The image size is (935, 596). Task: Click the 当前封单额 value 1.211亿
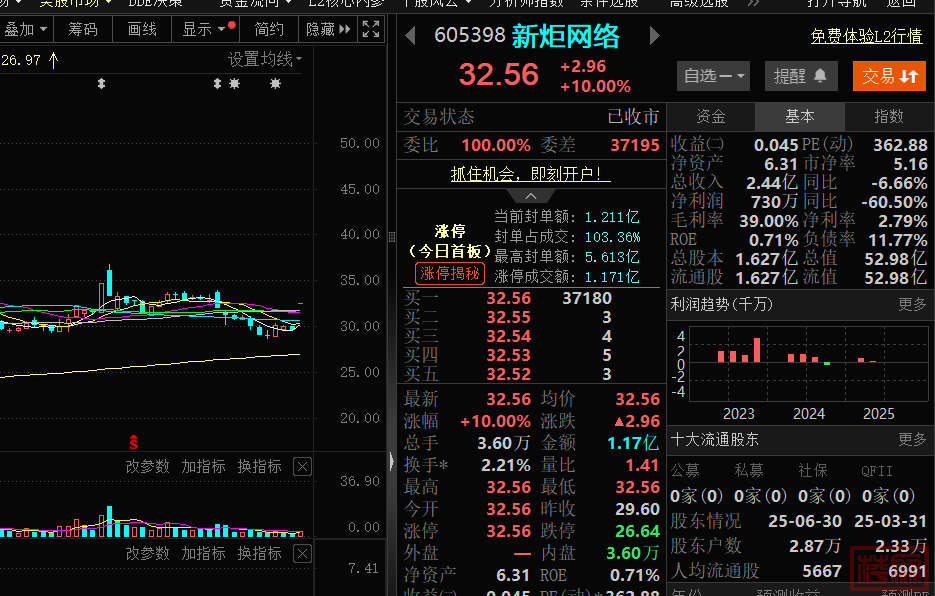pos(612,217)
